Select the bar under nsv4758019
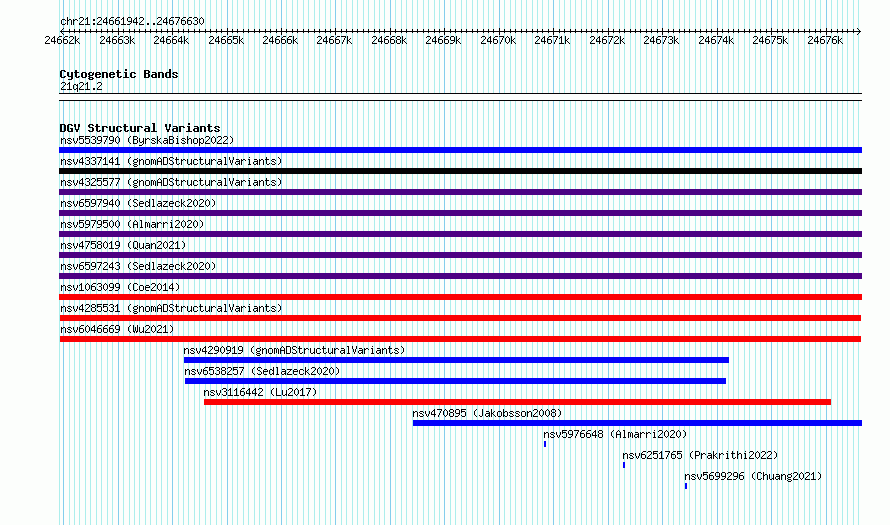 [460, 255]
